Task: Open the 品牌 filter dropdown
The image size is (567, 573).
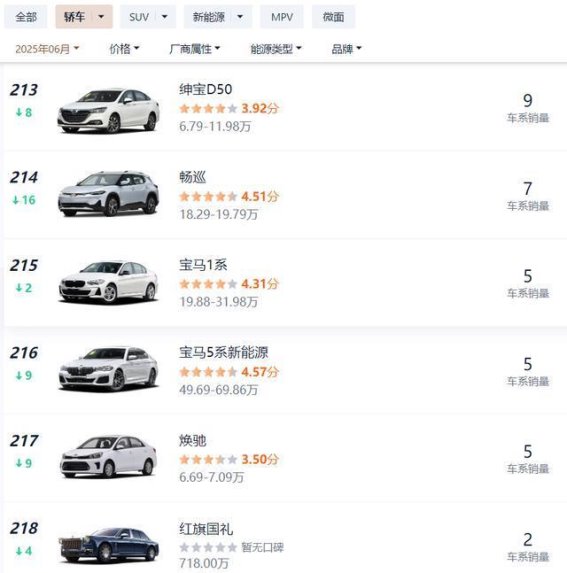Action: point(346,49)
